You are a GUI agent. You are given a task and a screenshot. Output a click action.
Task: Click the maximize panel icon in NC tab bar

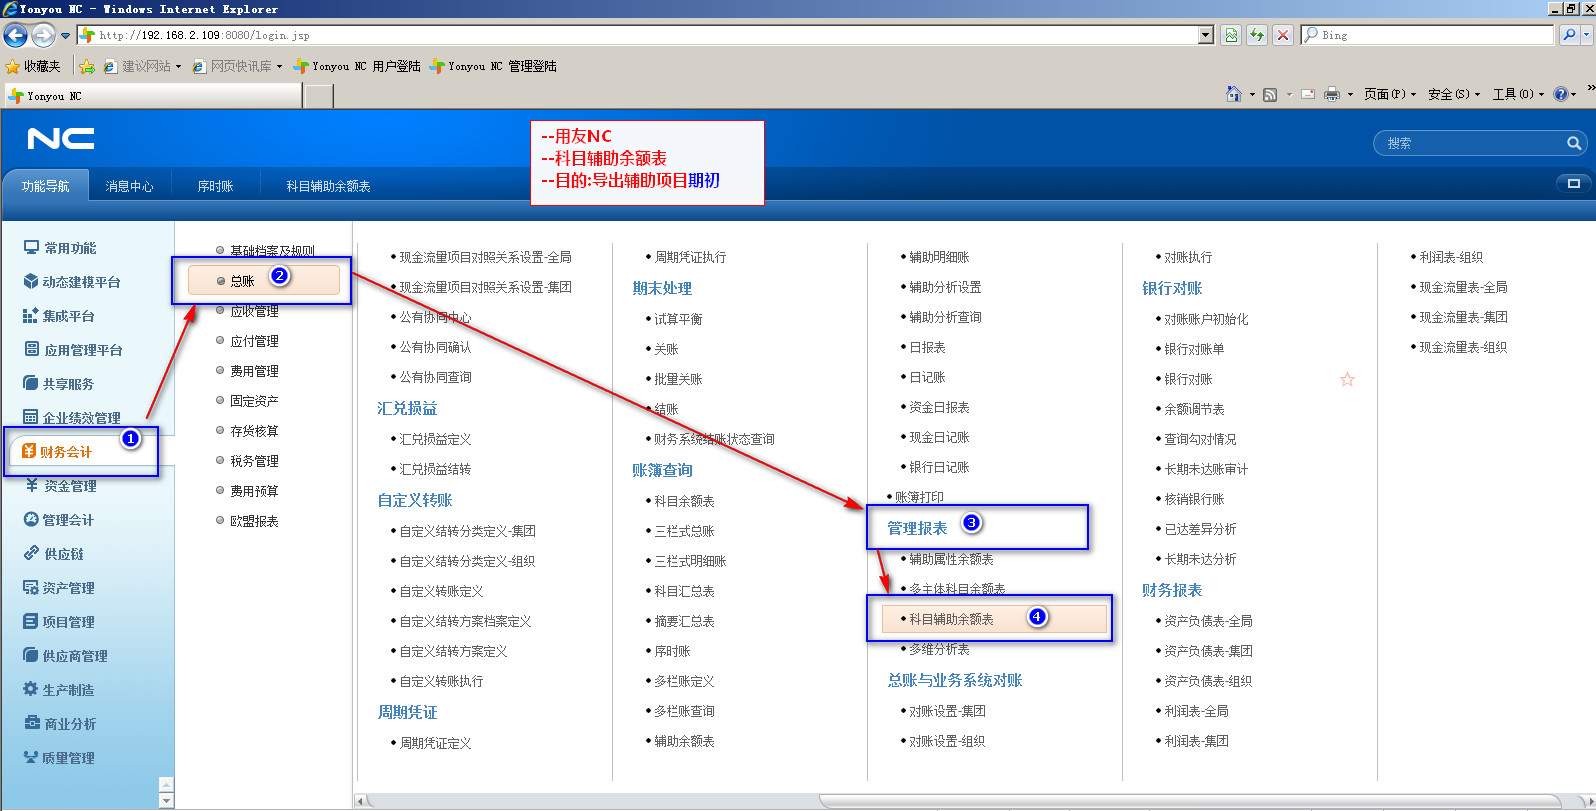[x=1573, y=184]
